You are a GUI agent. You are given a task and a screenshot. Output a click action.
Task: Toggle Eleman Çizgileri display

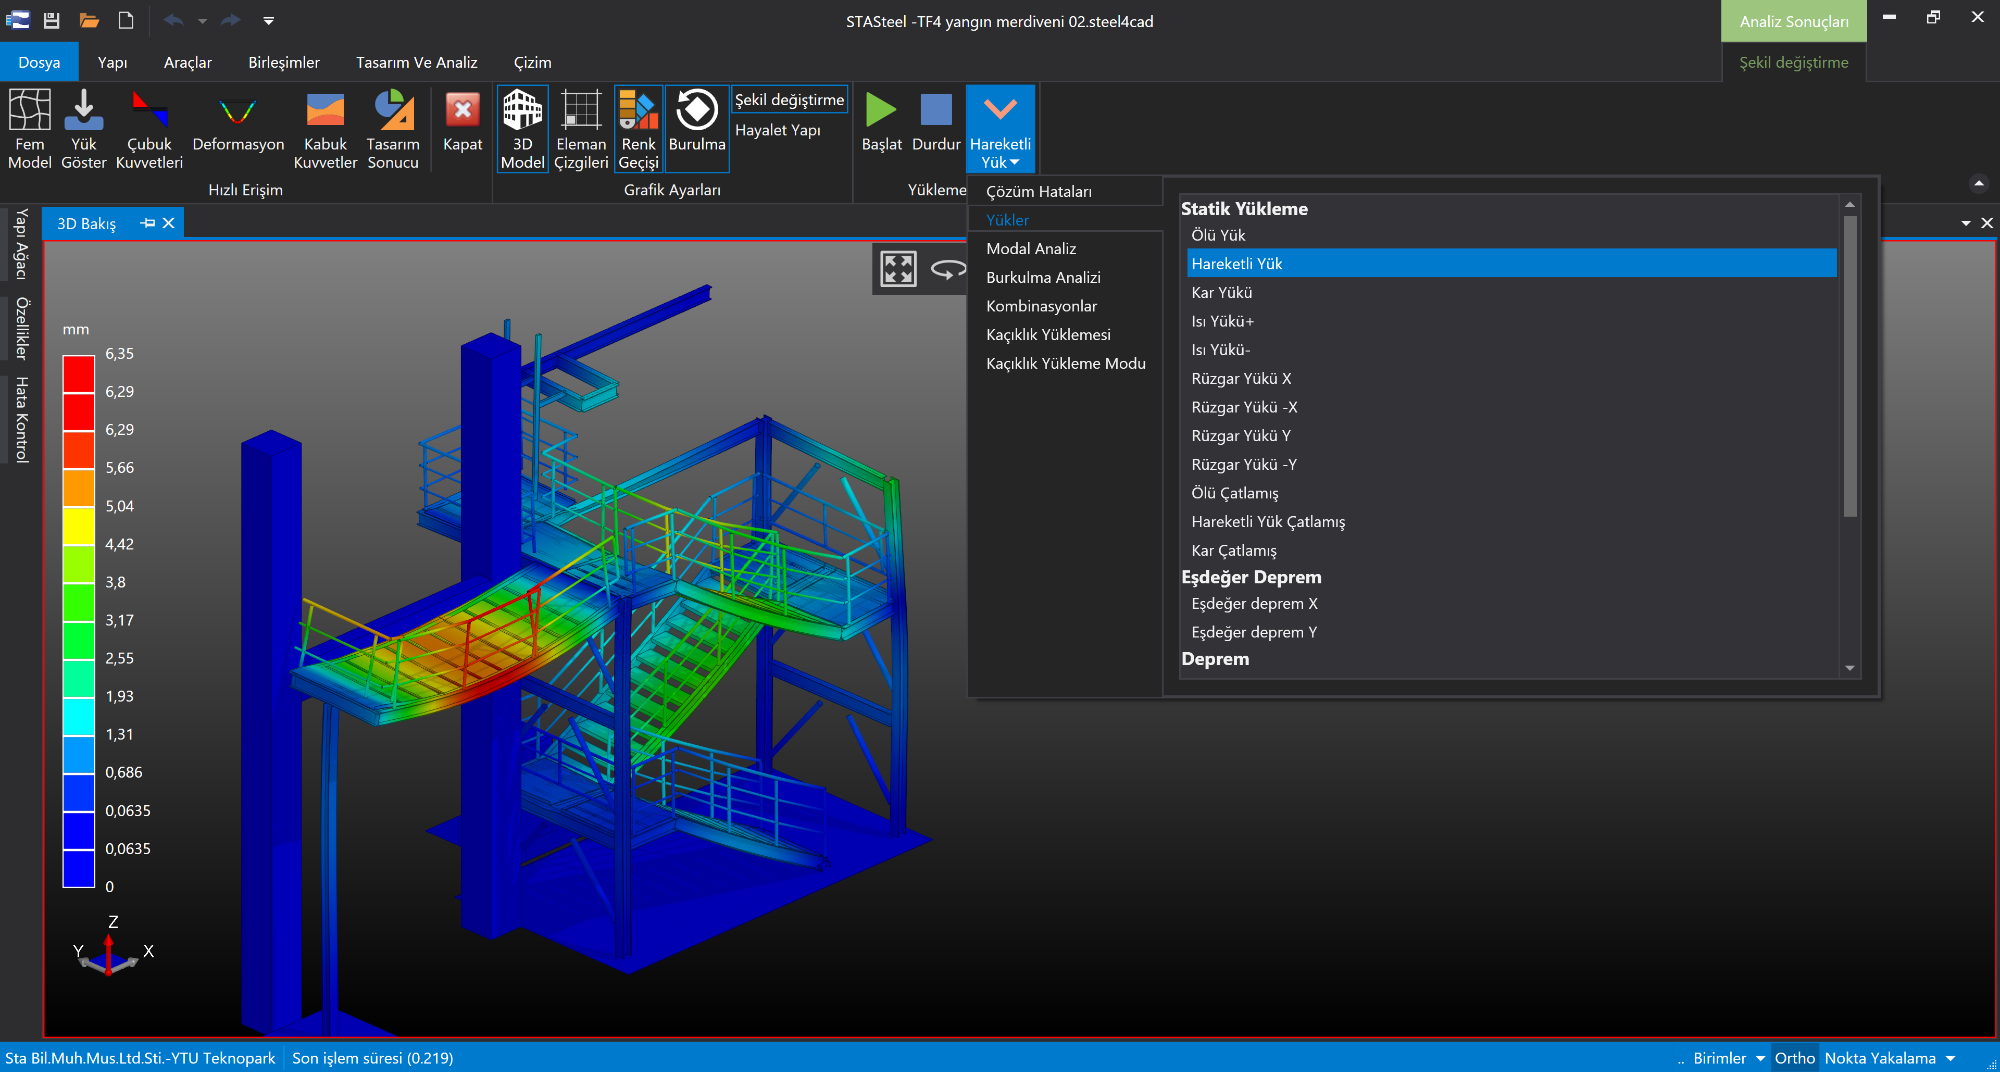581,129
